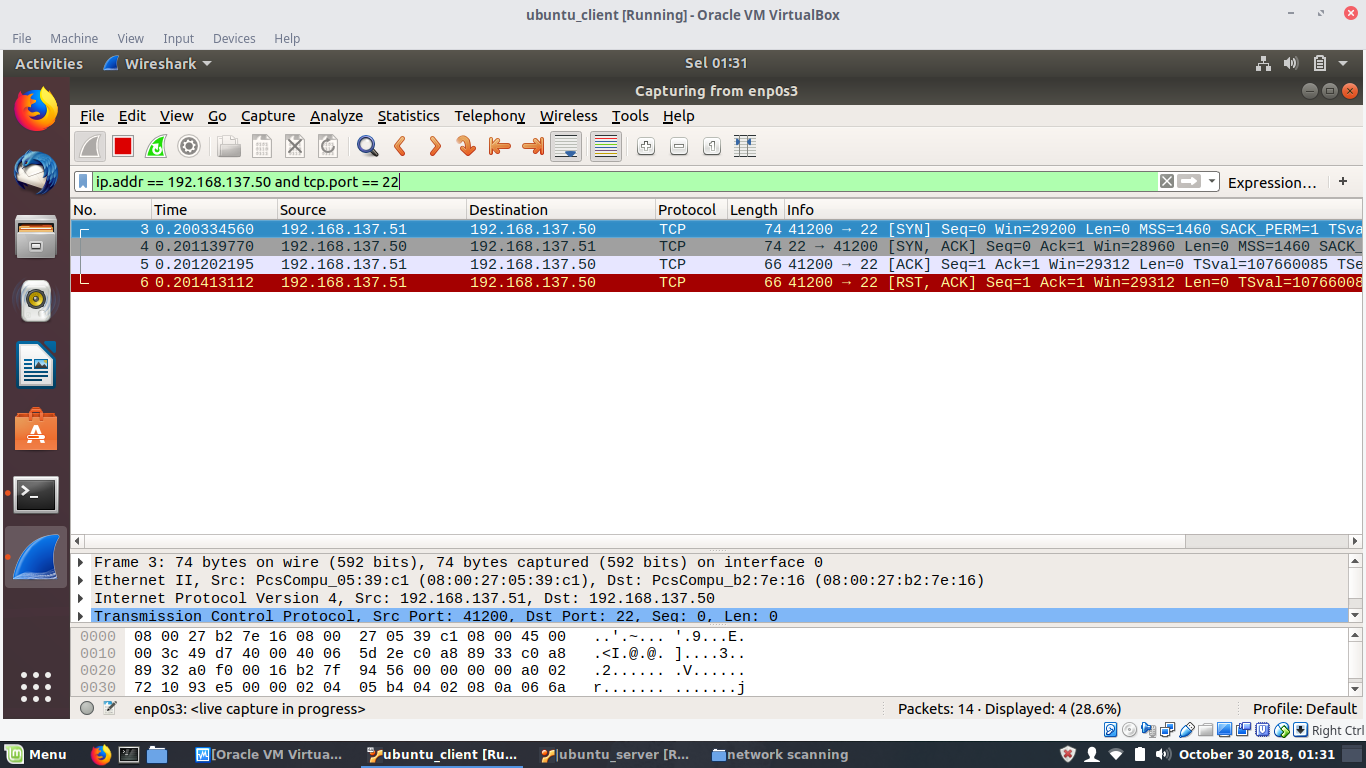Click the Go to specified packet icon
The width and height of the screenshot is (1366, 768).
(x=467, y=147)
